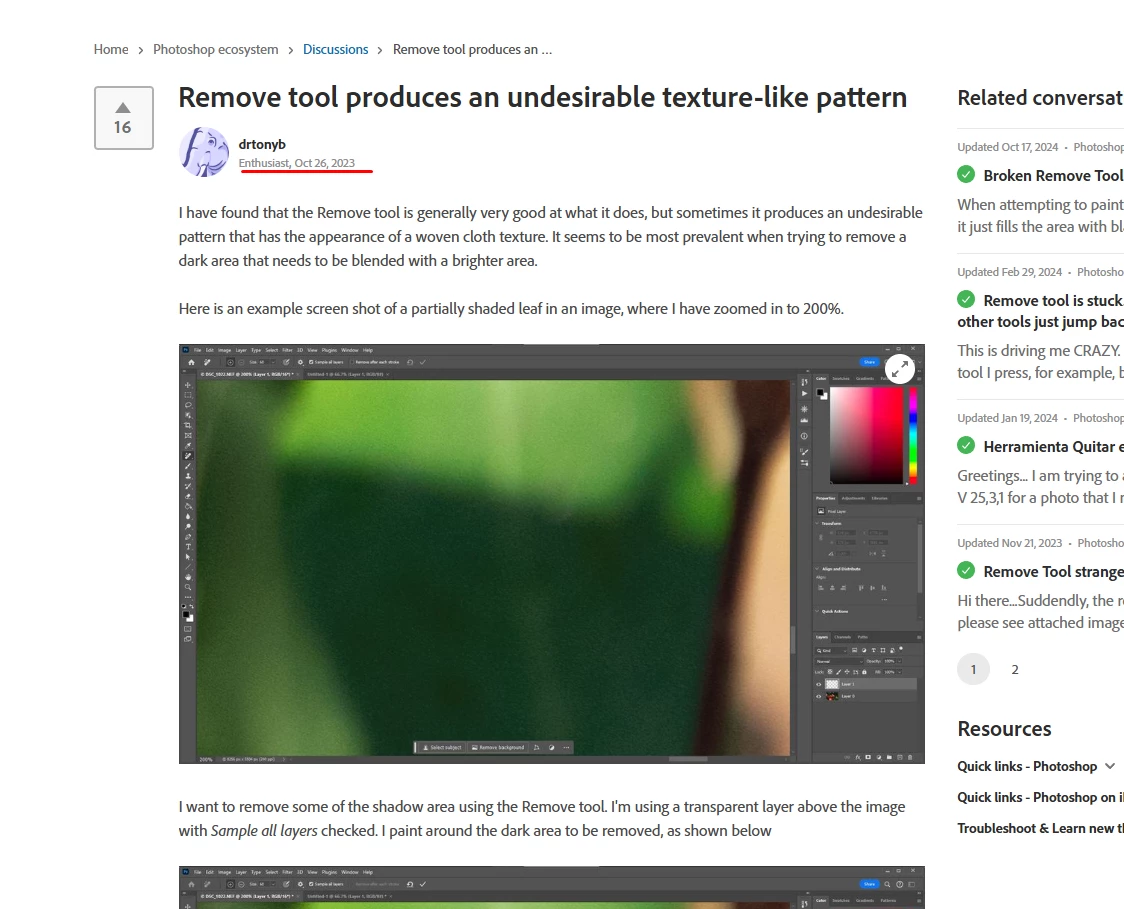This screenshot has width=1124, height=909.
Task: Collapse the Transform section in Properties panel
Action: coord(816,523)
